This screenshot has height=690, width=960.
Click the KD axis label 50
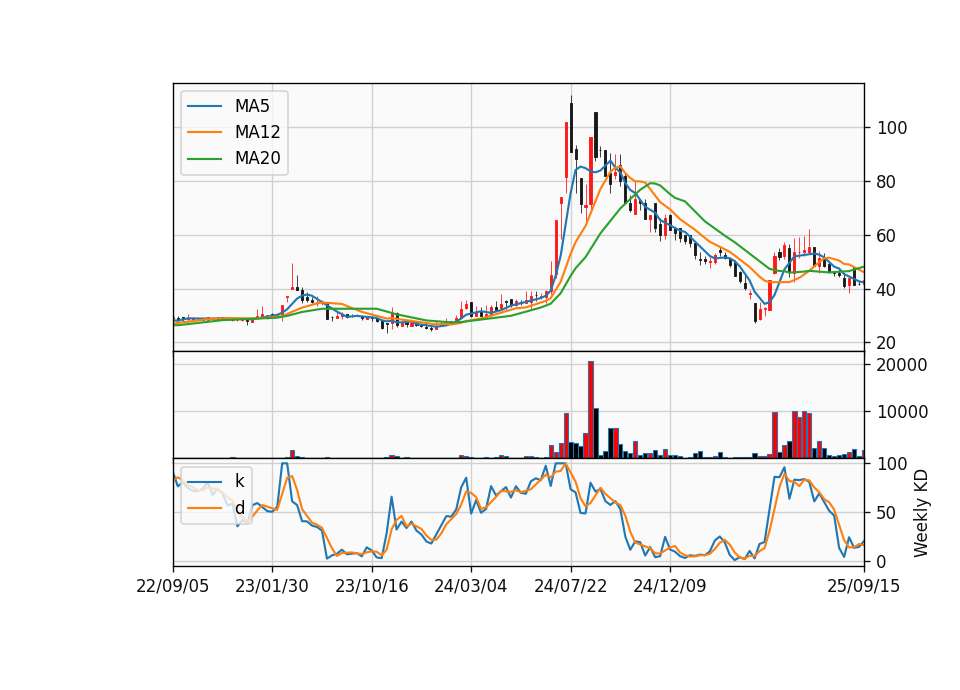(x=887, y=512)
